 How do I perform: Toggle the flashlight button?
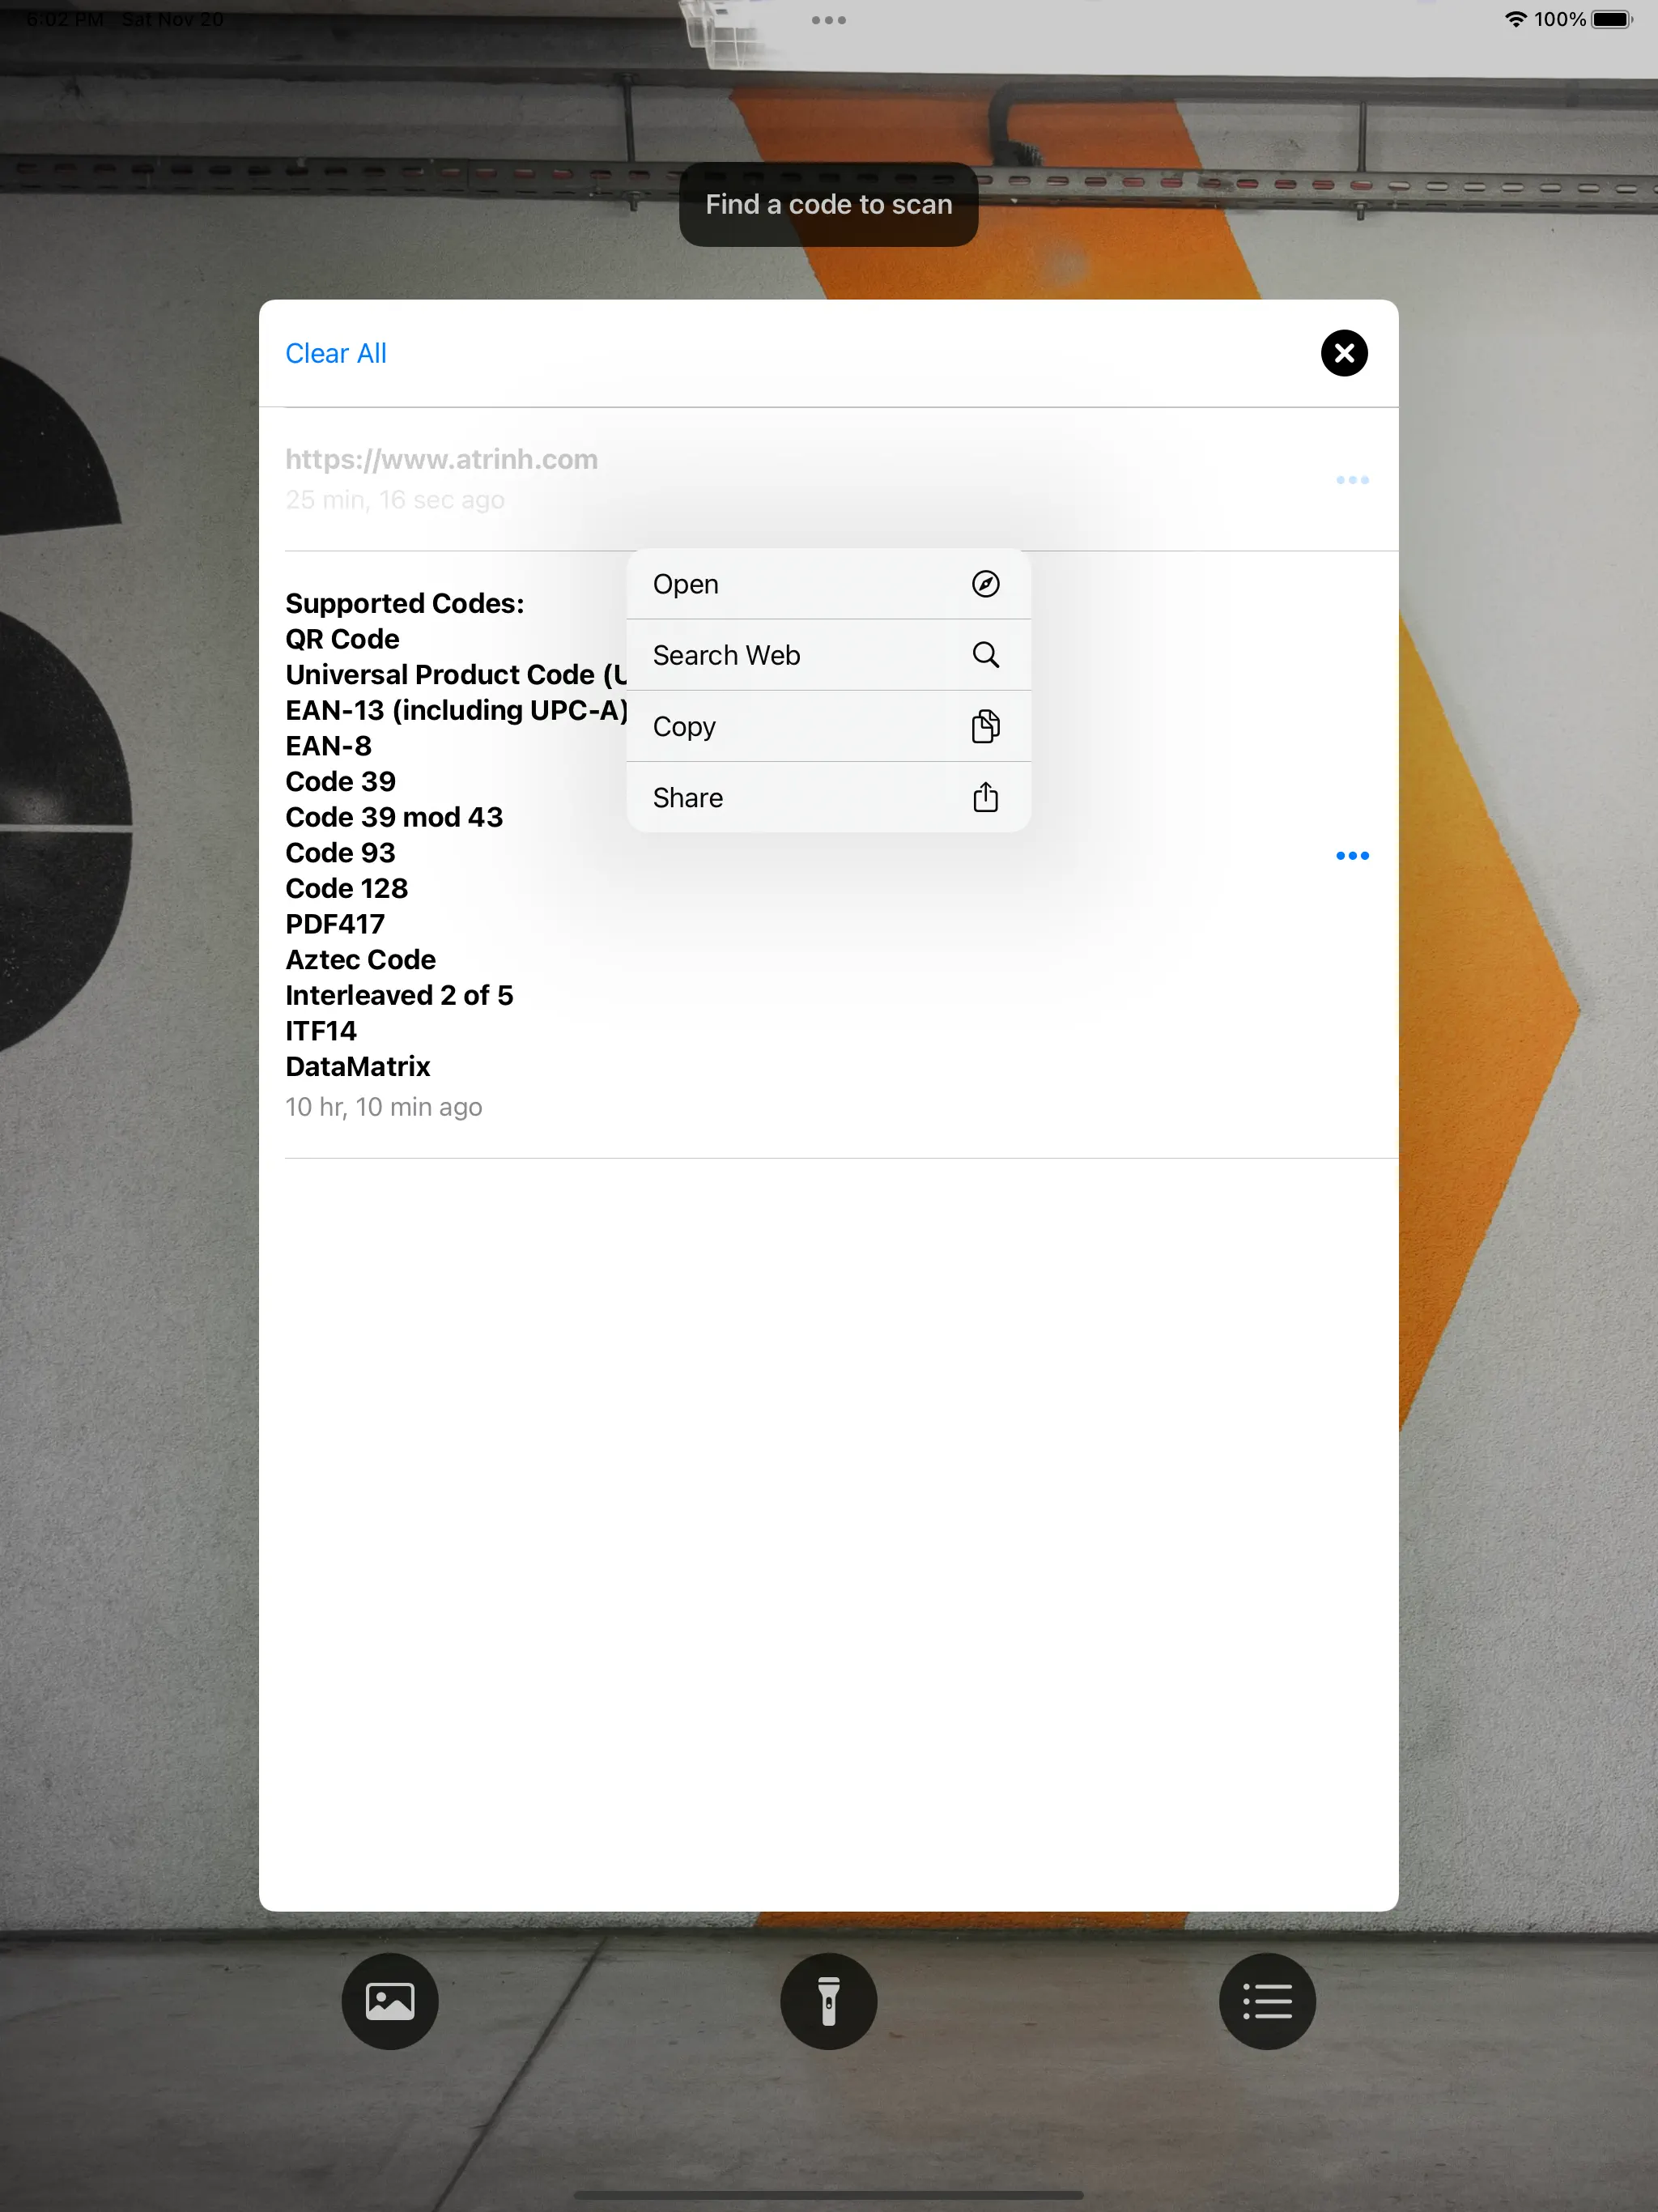point(828,2001)
